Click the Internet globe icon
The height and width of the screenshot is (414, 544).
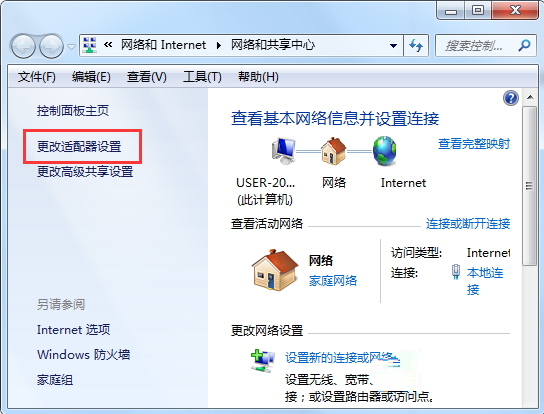(384, 151)
